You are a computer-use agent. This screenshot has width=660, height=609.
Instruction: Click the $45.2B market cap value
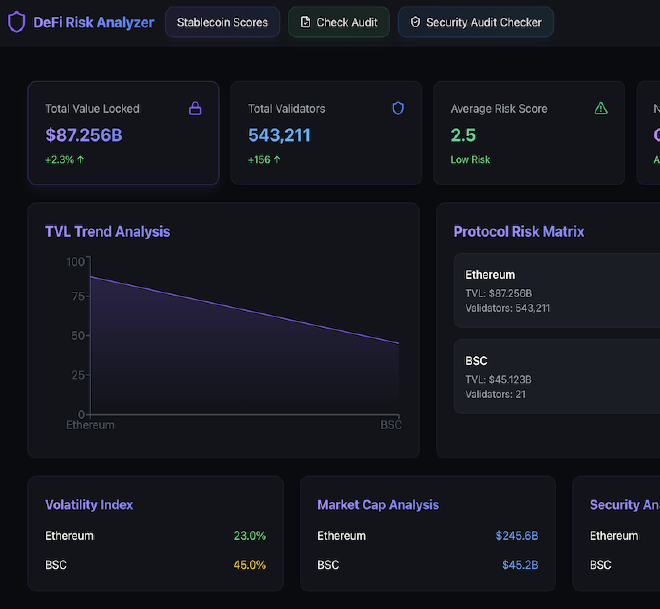520,565
